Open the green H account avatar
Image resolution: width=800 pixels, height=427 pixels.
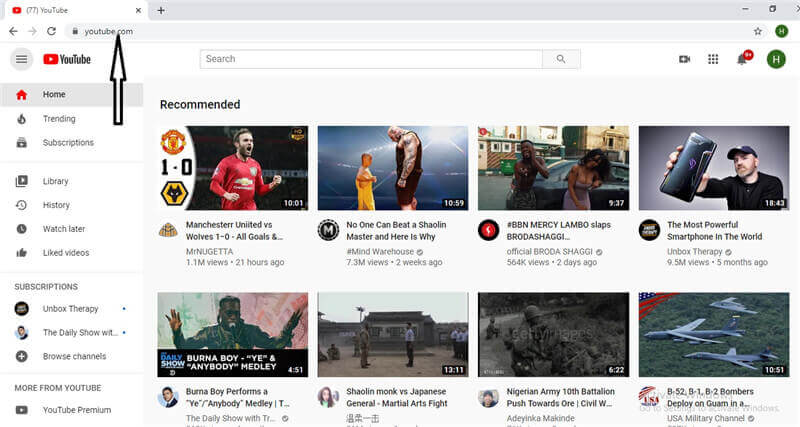coord(775,59)
